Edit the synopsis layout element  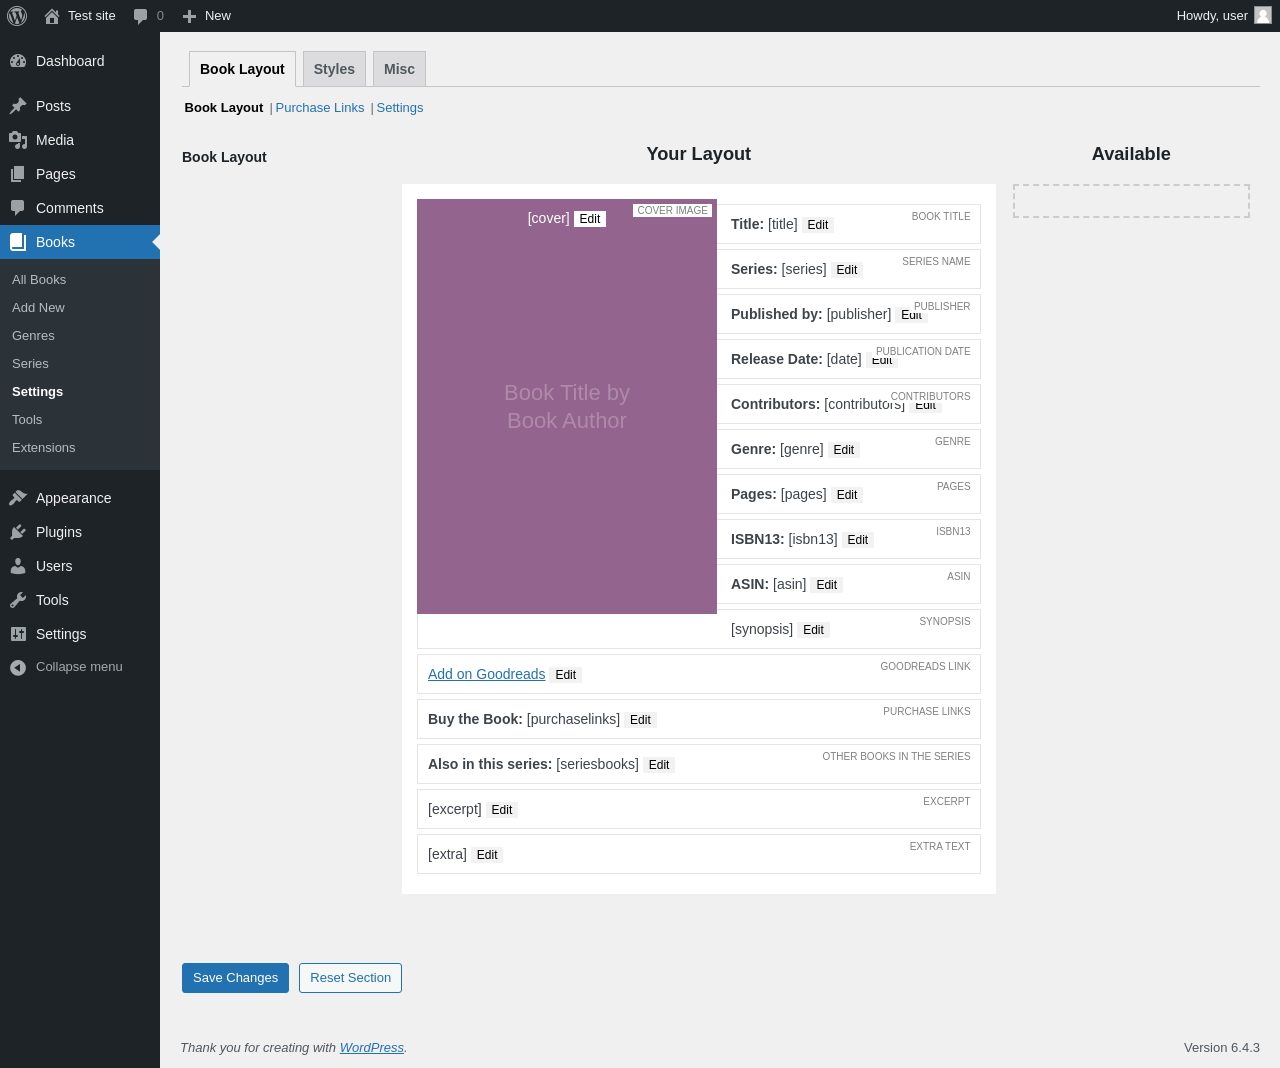814,630
